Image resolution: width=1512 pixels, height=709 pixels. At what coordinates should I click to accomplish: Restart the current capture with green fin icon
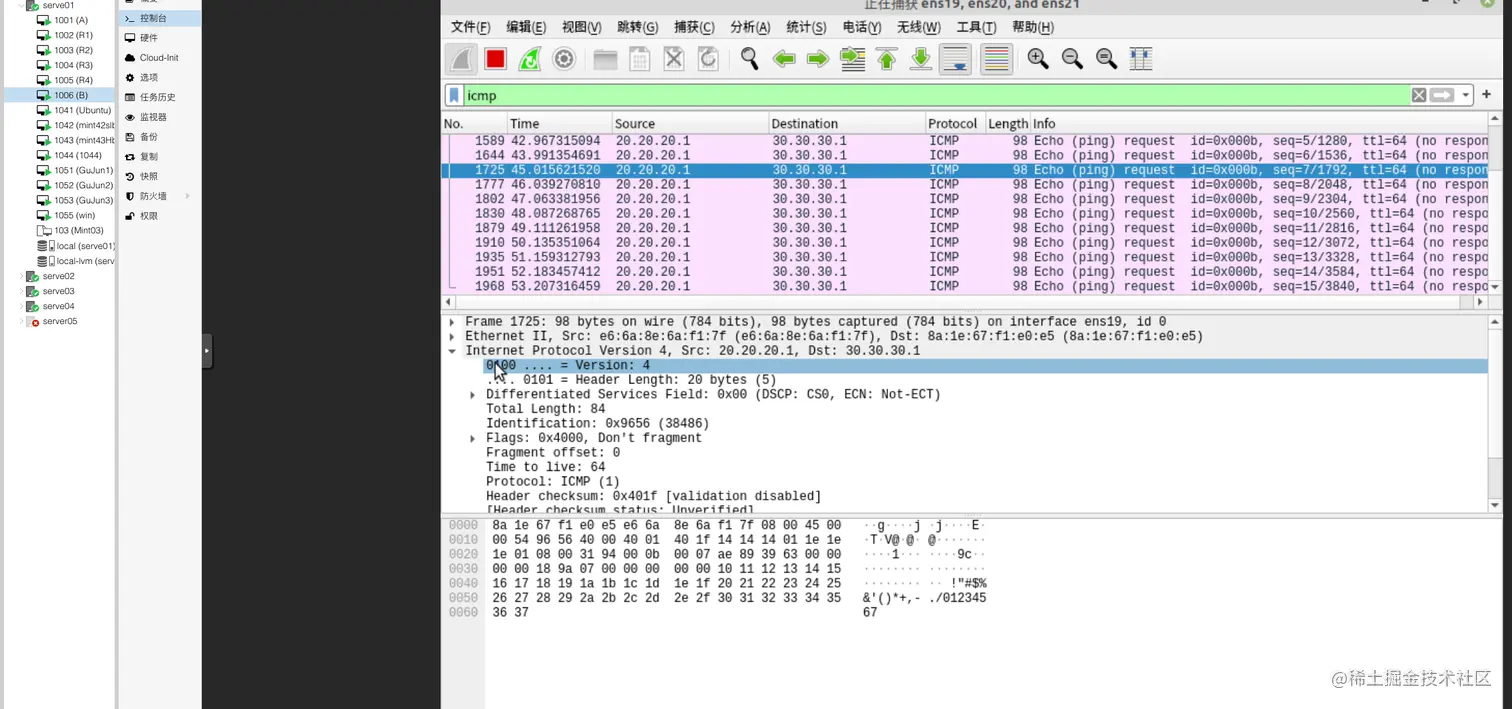[529, 59]
